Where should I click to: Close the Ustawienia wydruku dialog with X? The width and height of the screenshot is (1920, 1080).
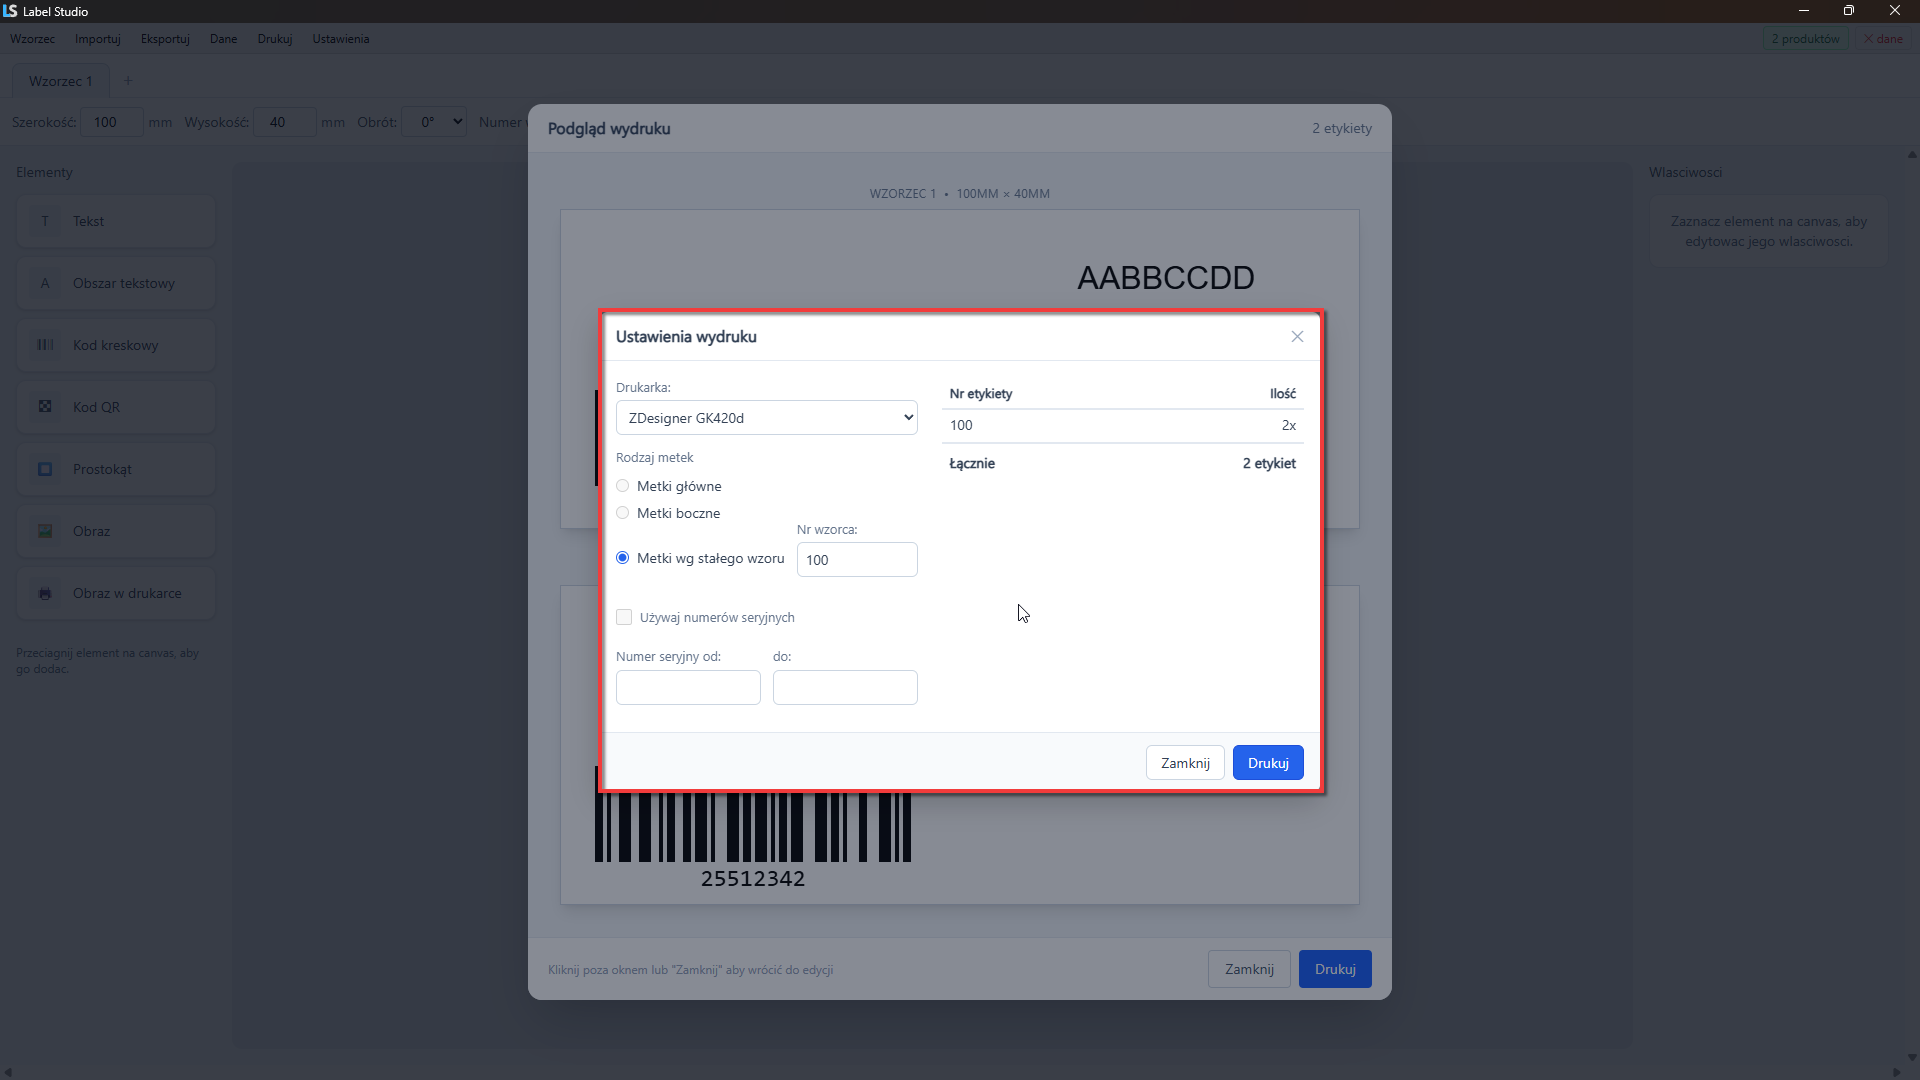point(1297,337)
